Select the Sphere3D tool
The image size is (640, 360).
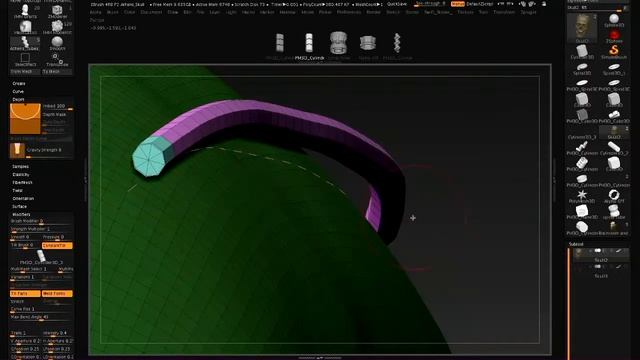pyautogui.click(x=614, y=20)
